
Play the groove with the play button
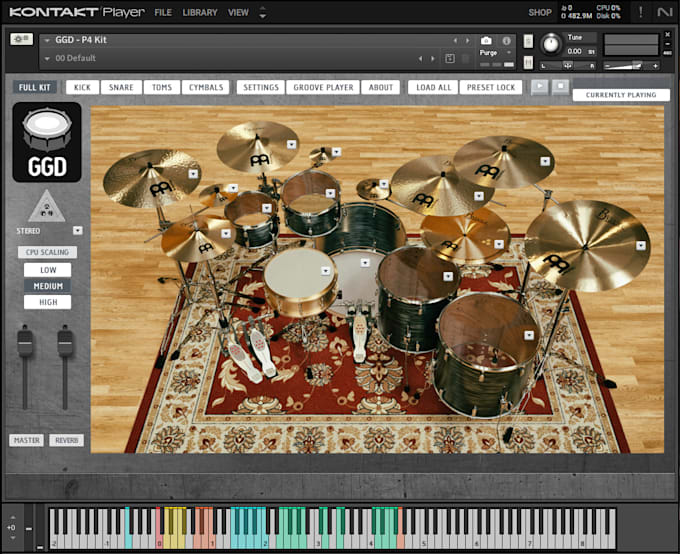539,86
